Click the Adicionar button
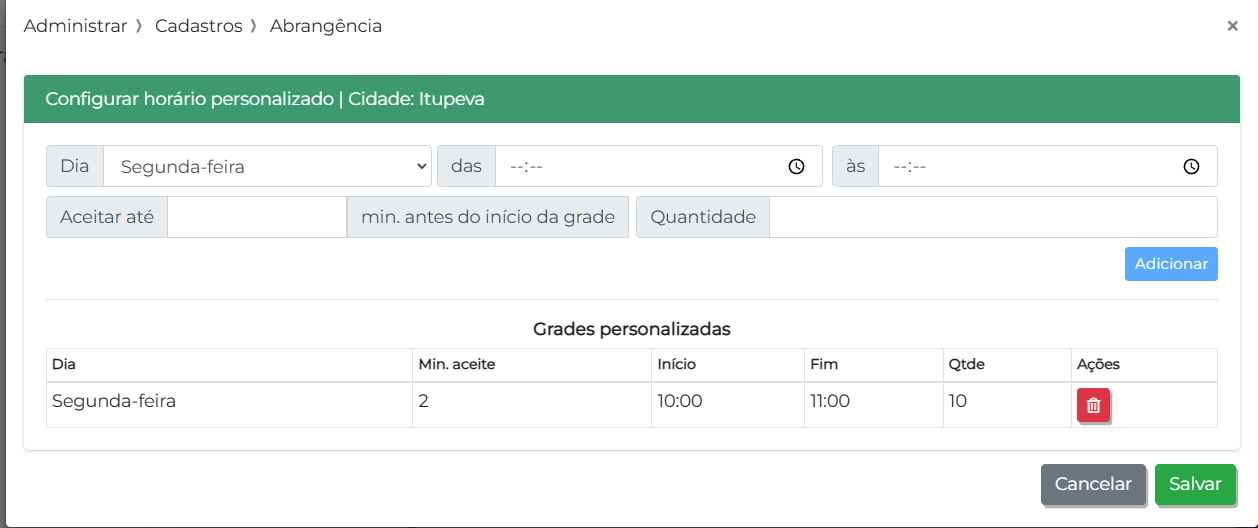The image size is (1258, 528). (x=1170, y=264)
